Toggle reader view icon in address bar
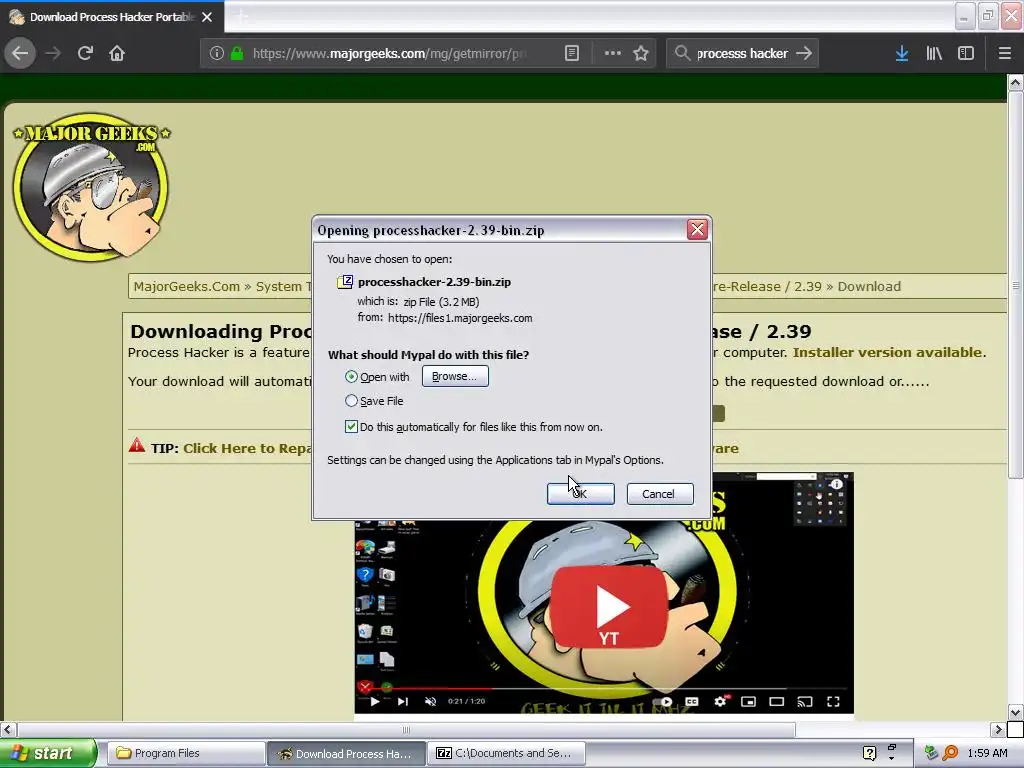Image resolution: width=1024 pixels, height=768 pixels. pos(571,53)
